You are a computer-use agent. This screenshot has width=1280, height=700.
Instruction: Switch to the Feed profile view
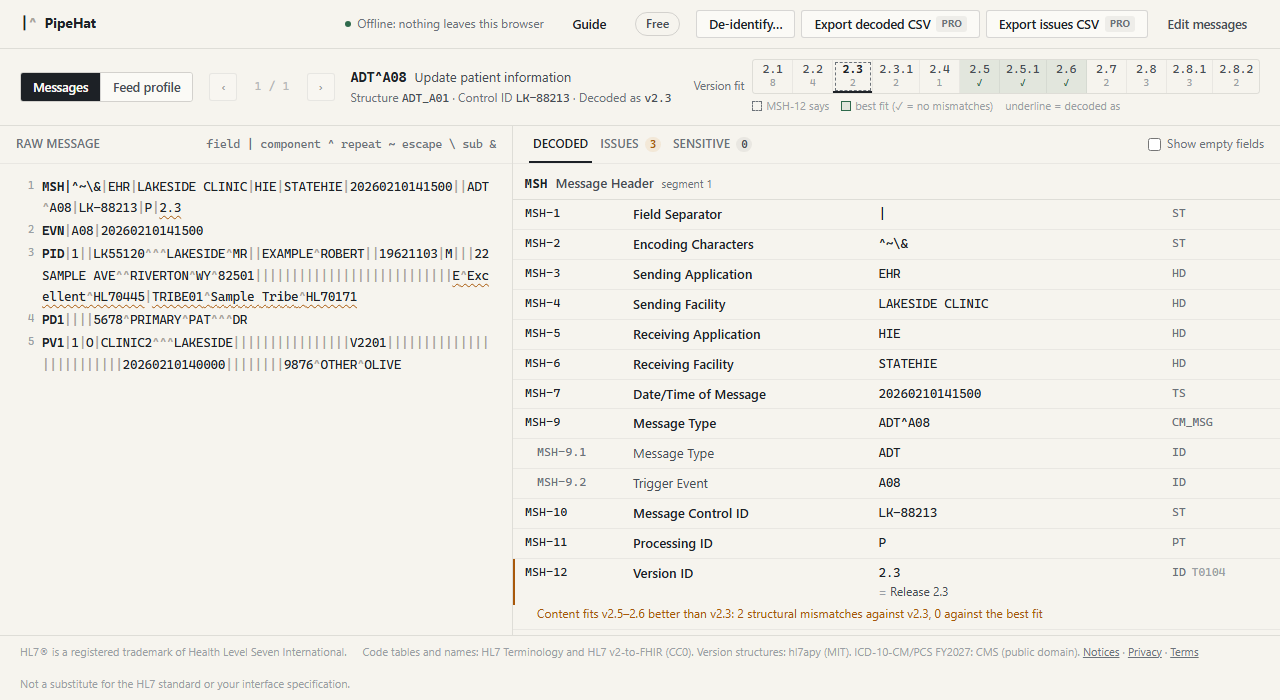(x=147, y=87)
